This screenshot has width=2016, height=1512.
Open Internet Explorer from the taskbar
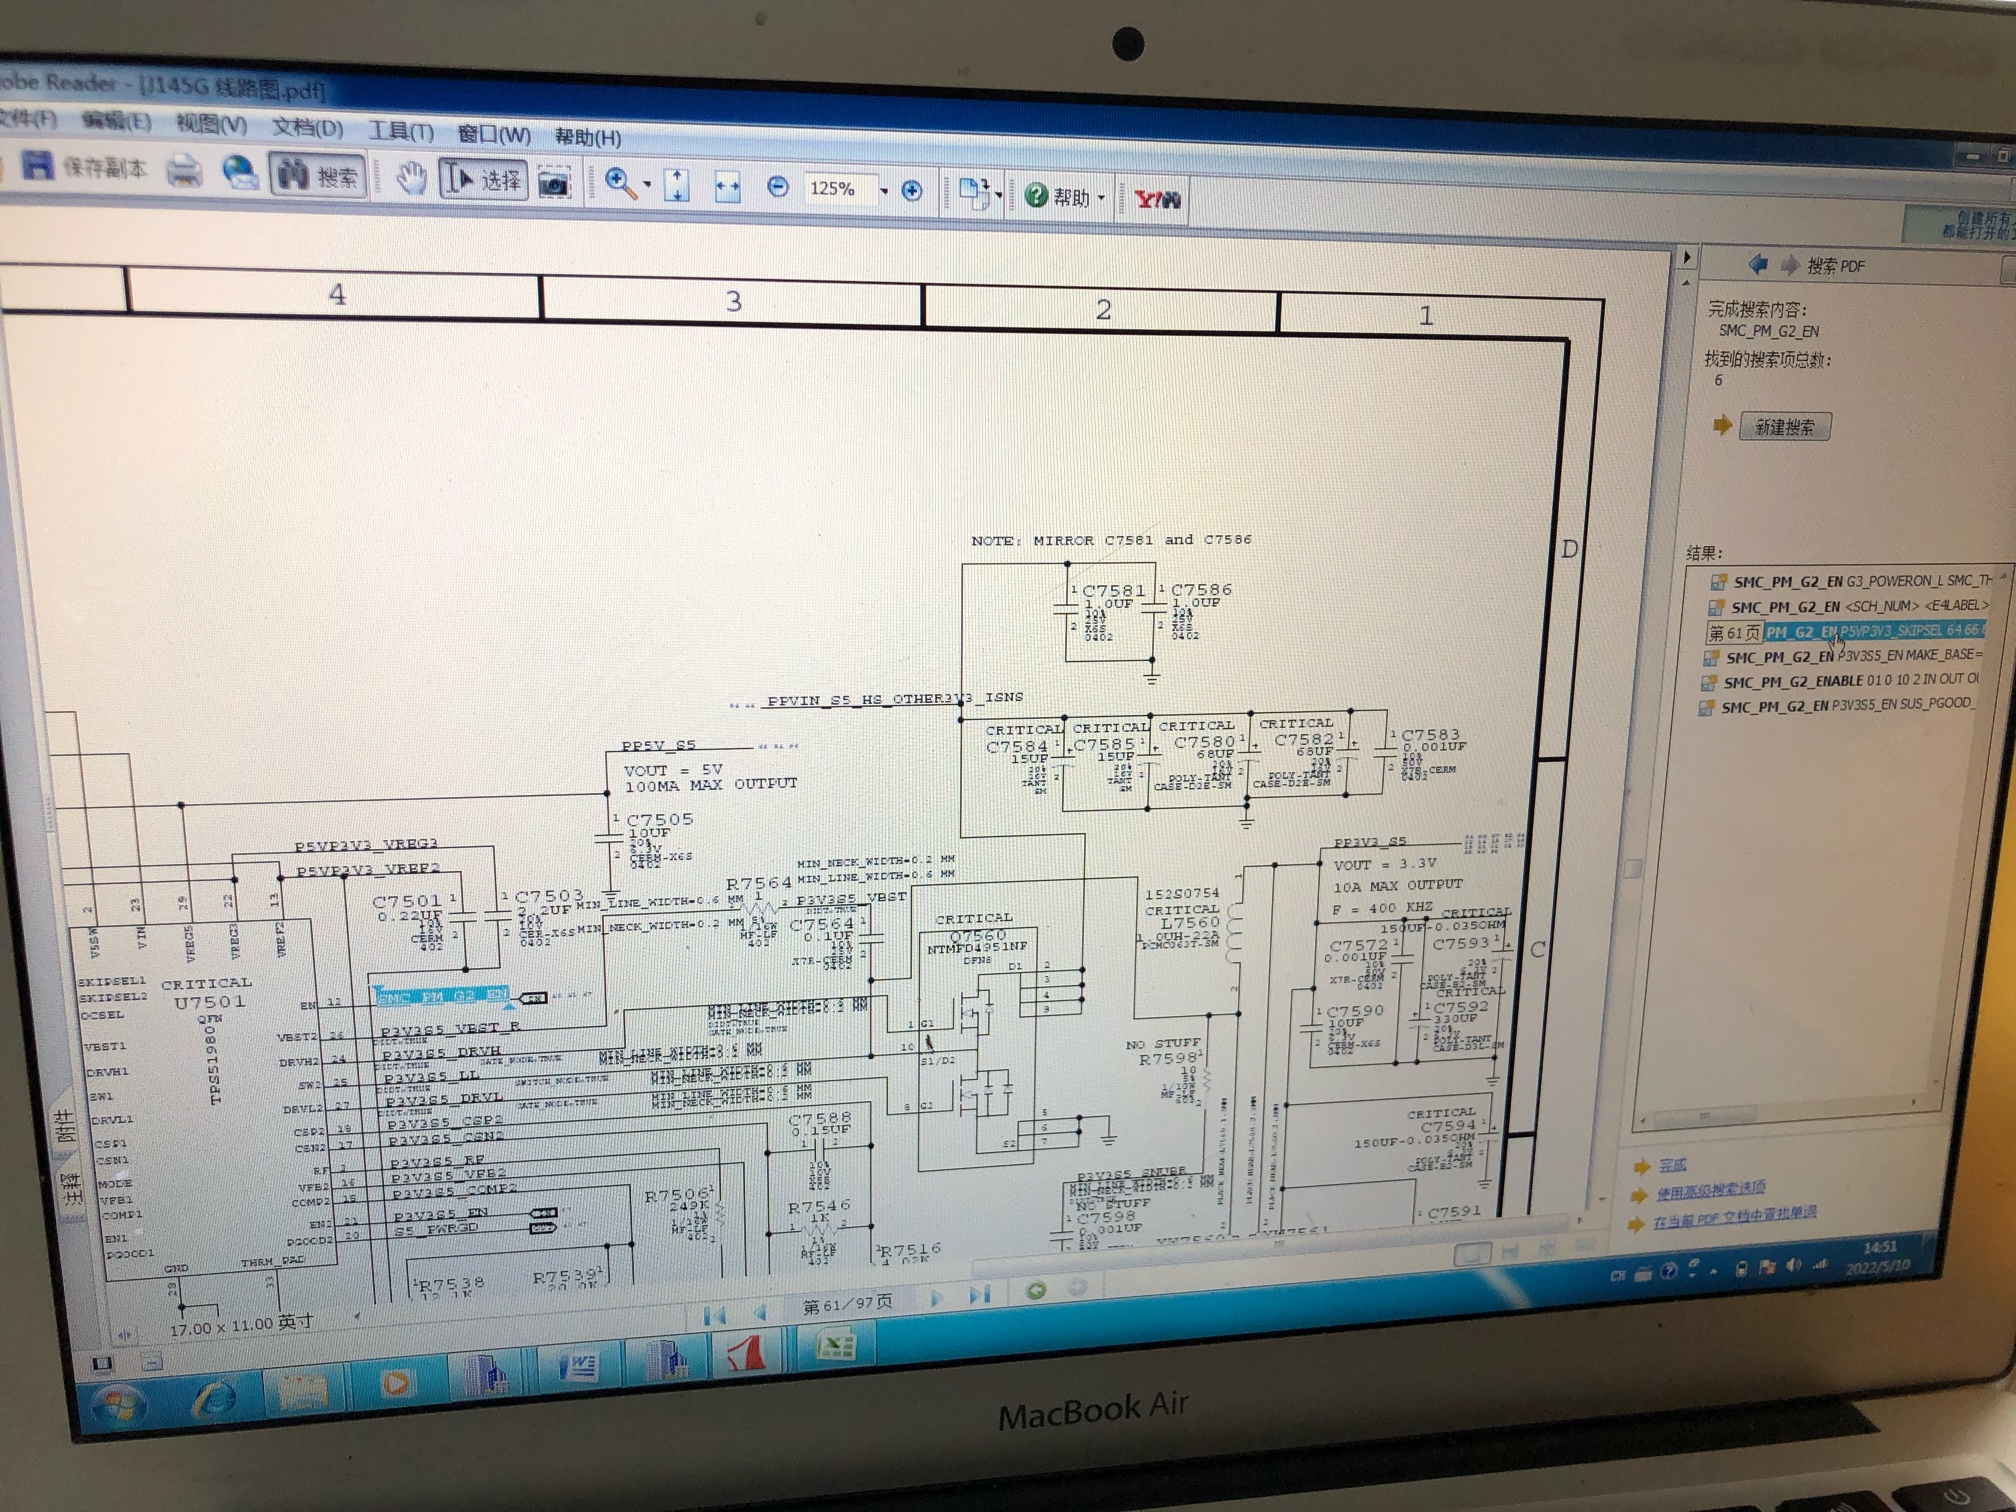pyautogui.click(x=214, y=1399)
